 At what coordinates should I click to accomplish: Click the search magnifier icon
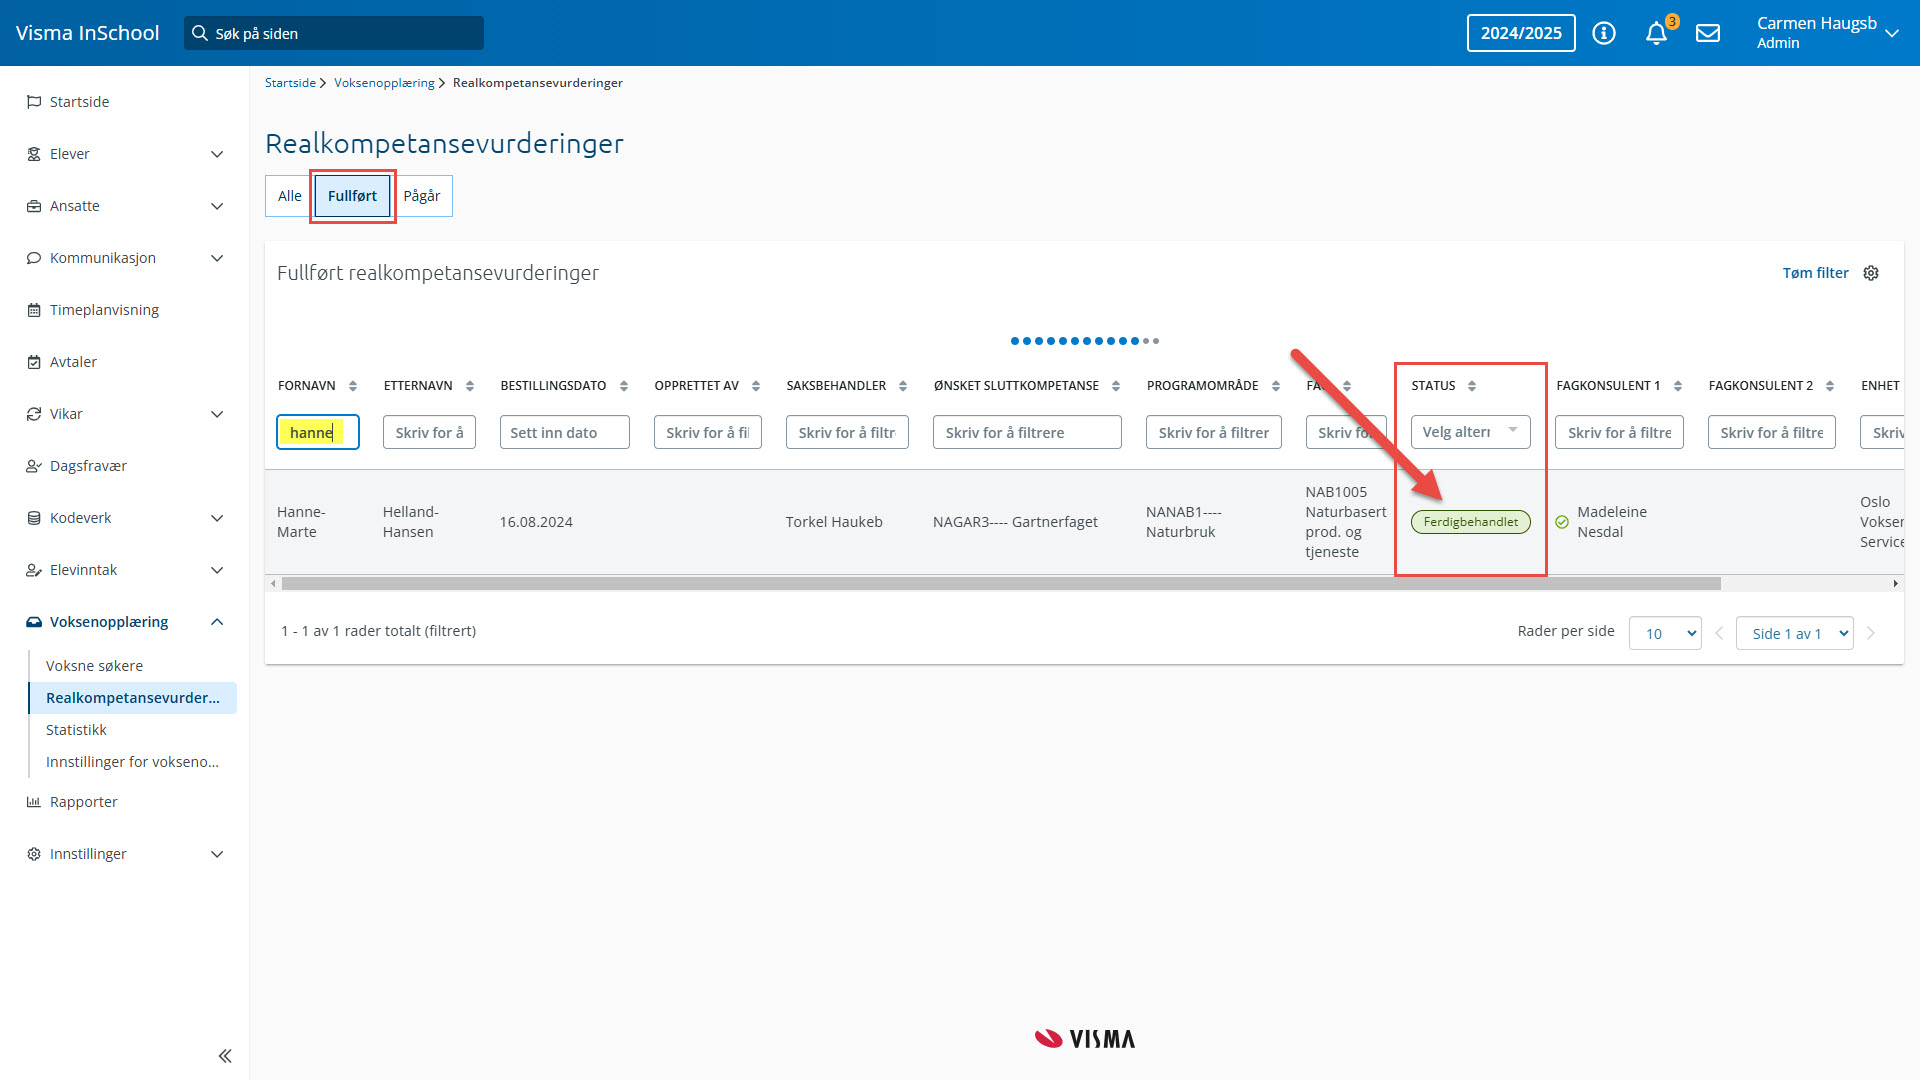tap(200, 33)
